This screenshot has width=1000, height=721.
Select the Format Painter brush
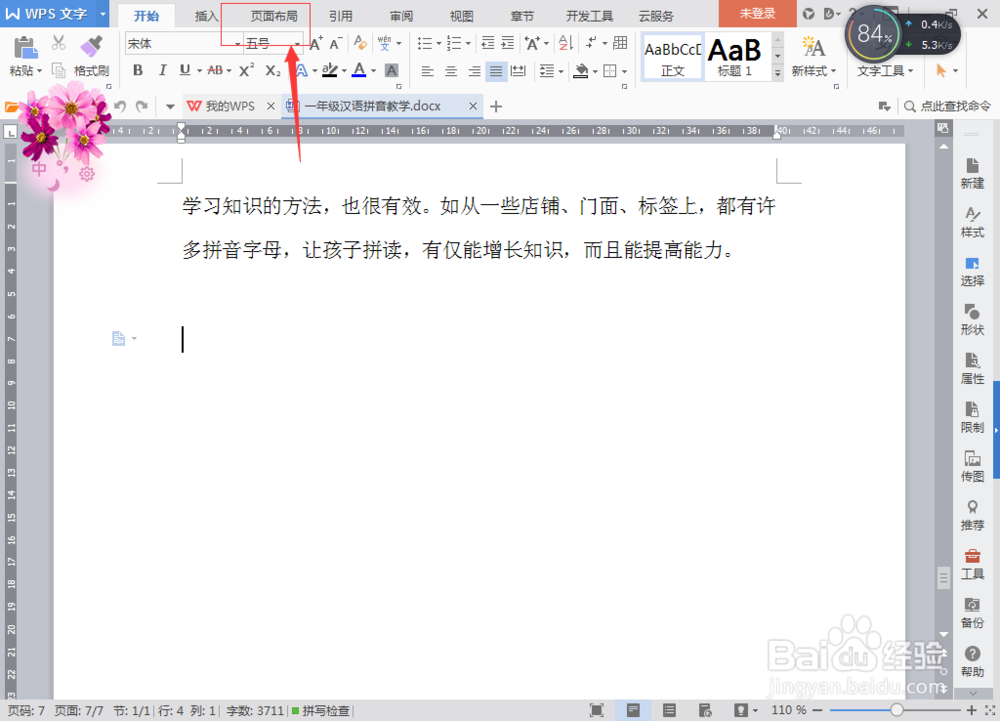(91, 45)
